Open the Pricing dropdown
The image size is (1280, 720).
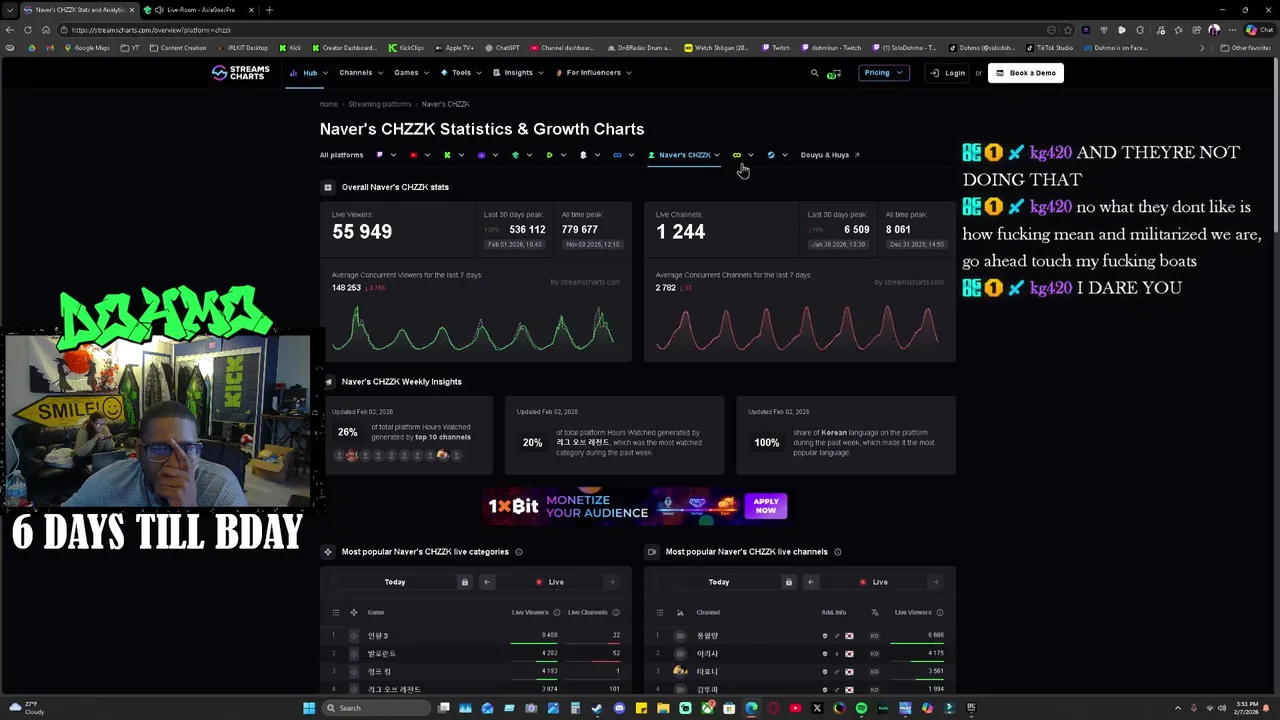(882, 73)
